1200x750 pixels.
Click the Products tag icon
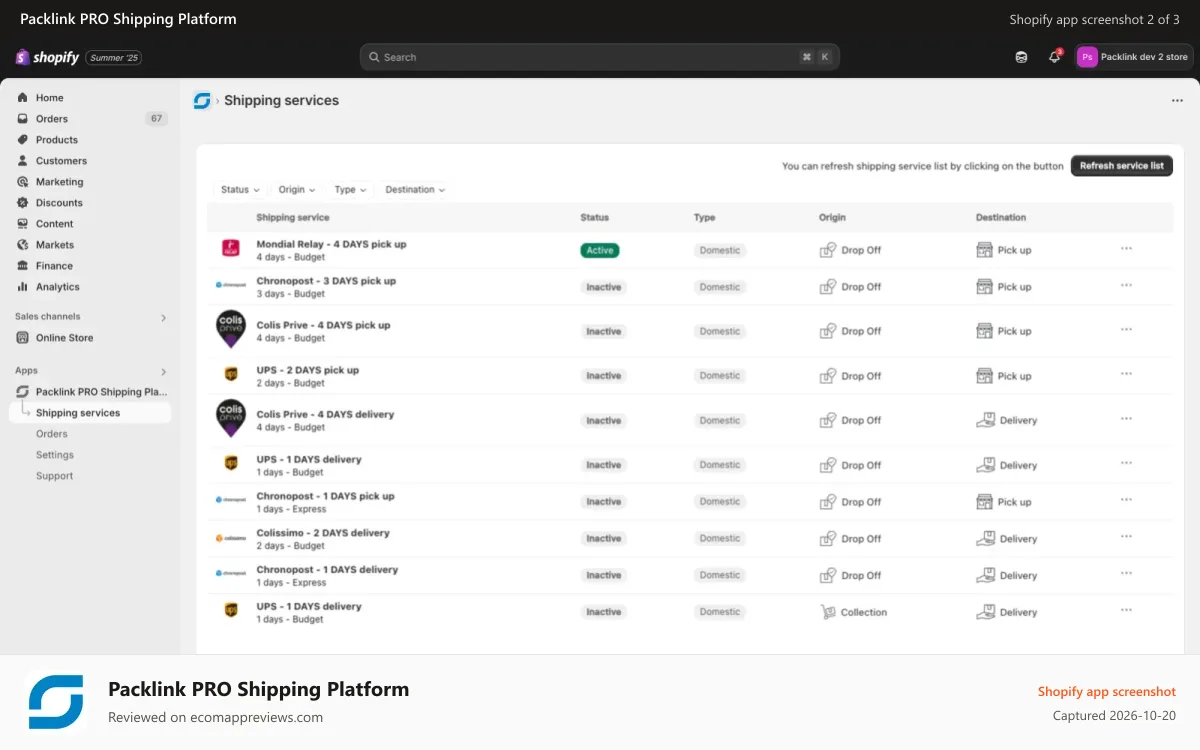(x=23, y=140)
